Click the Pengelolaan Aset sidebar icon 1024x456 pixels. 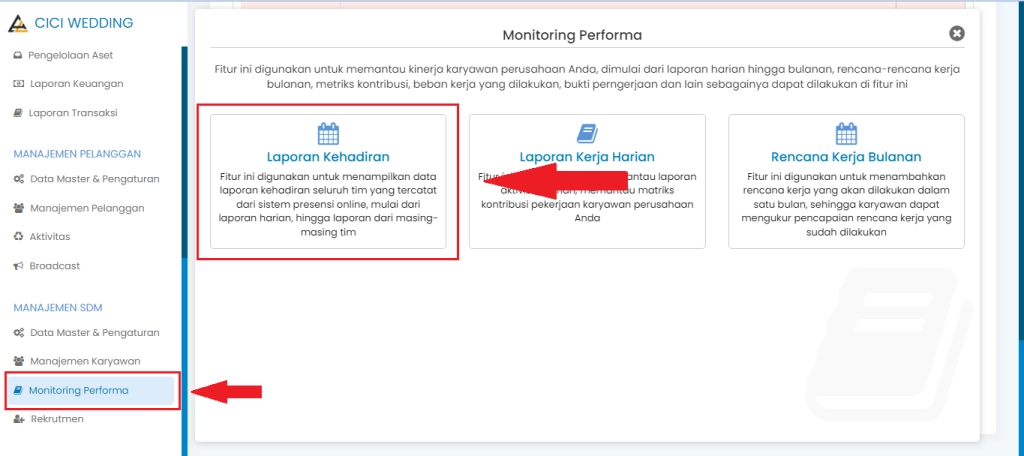pyautogui.click(x=18, y=56)
